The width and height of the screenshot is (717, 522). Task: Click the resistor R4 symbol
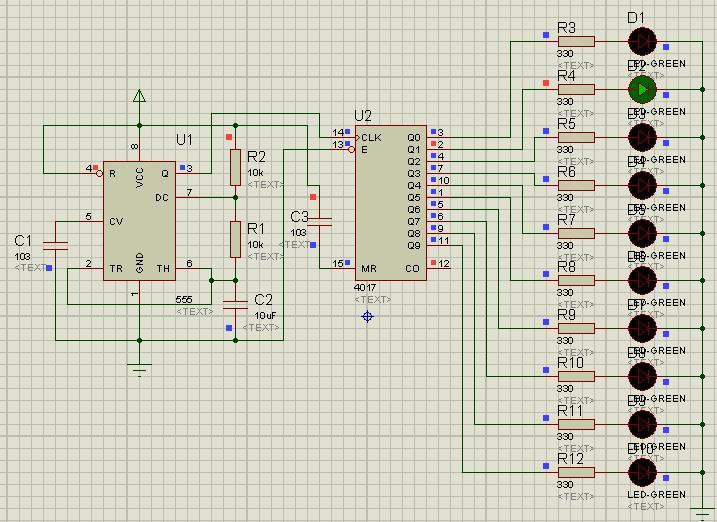click(x=576, y=90)
